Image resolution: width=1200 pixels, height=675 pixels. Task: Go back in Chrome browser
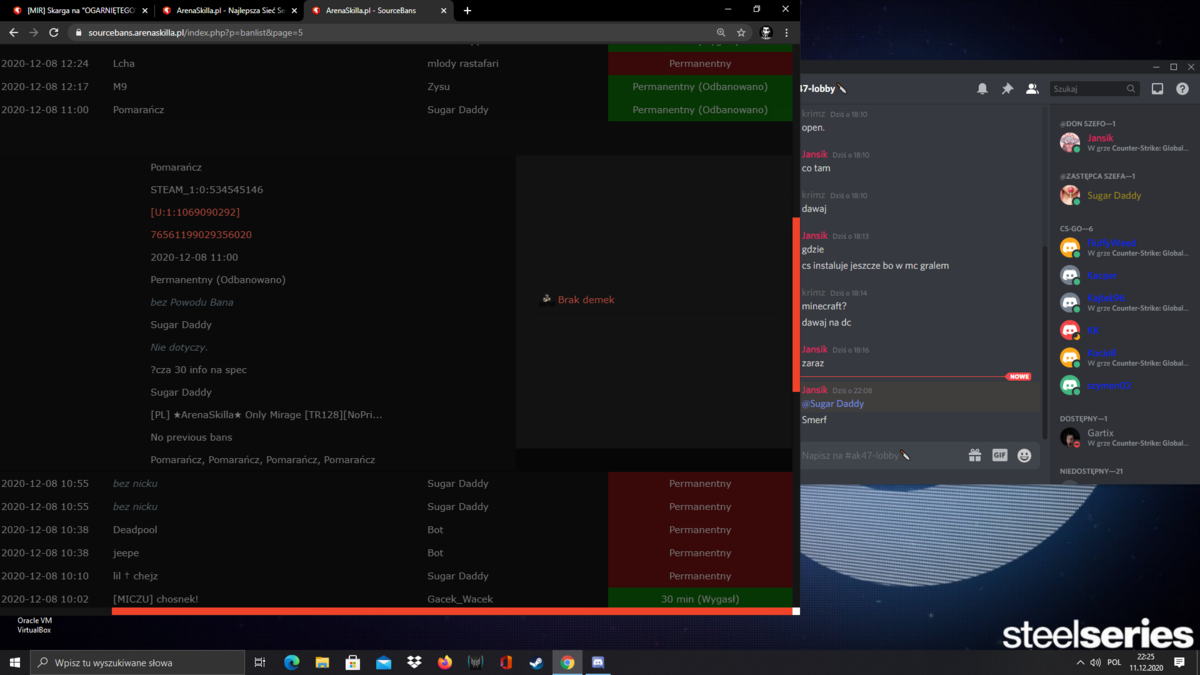(x=13, y=32)
